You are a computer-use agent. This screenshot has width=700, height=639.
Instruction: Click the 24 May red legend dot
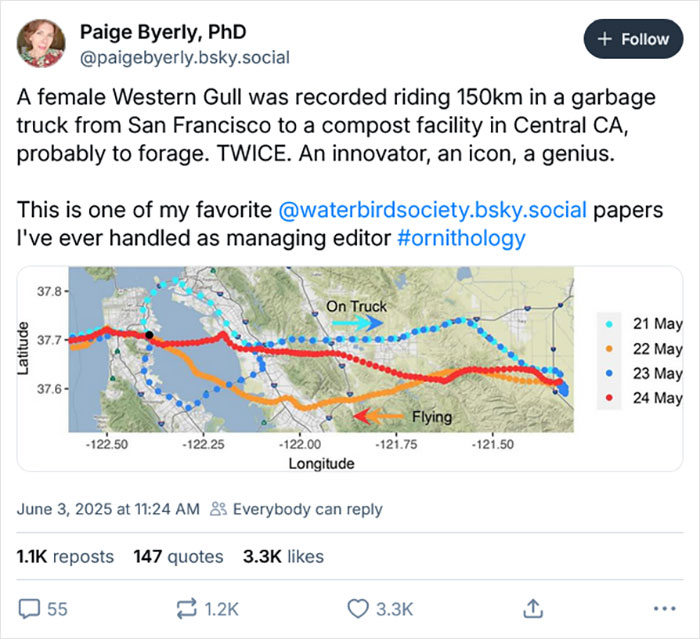pos(610,398)
